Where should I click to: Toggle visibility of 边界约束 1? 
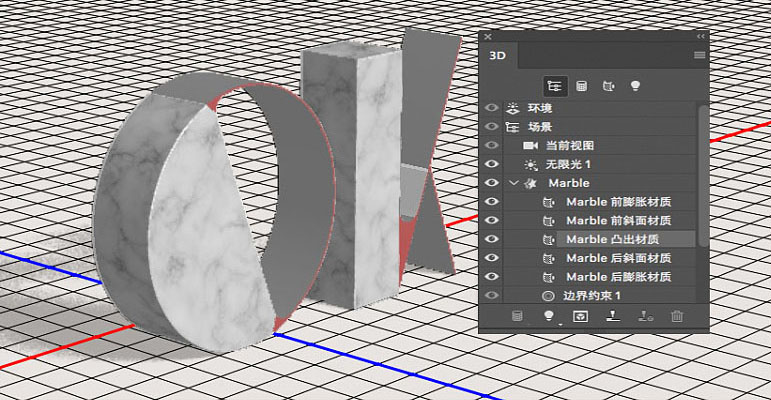pyautogui.click(x=491, y=295)
